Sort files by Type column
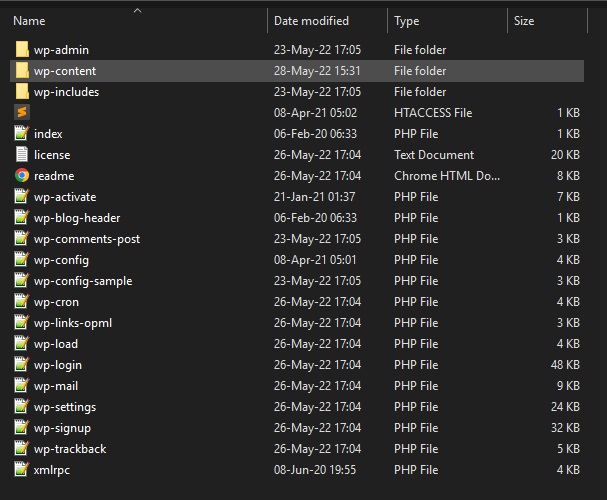The width and height of the screenshot is (607, 500). pyautogui.click(x=407, y=21)
